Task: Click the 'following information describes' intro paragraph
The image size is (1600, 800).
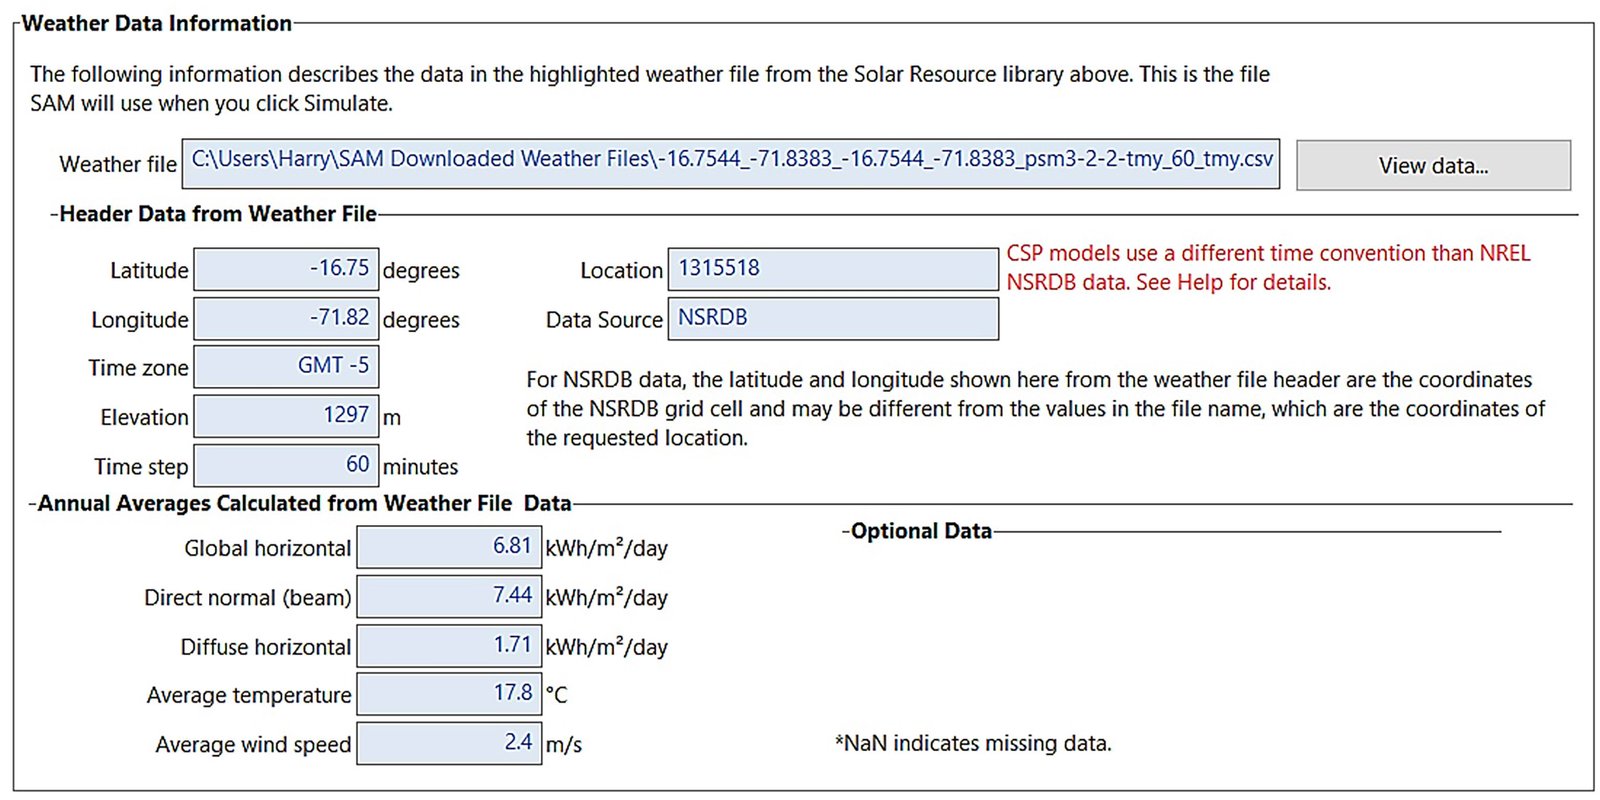Action: [650, 88]
